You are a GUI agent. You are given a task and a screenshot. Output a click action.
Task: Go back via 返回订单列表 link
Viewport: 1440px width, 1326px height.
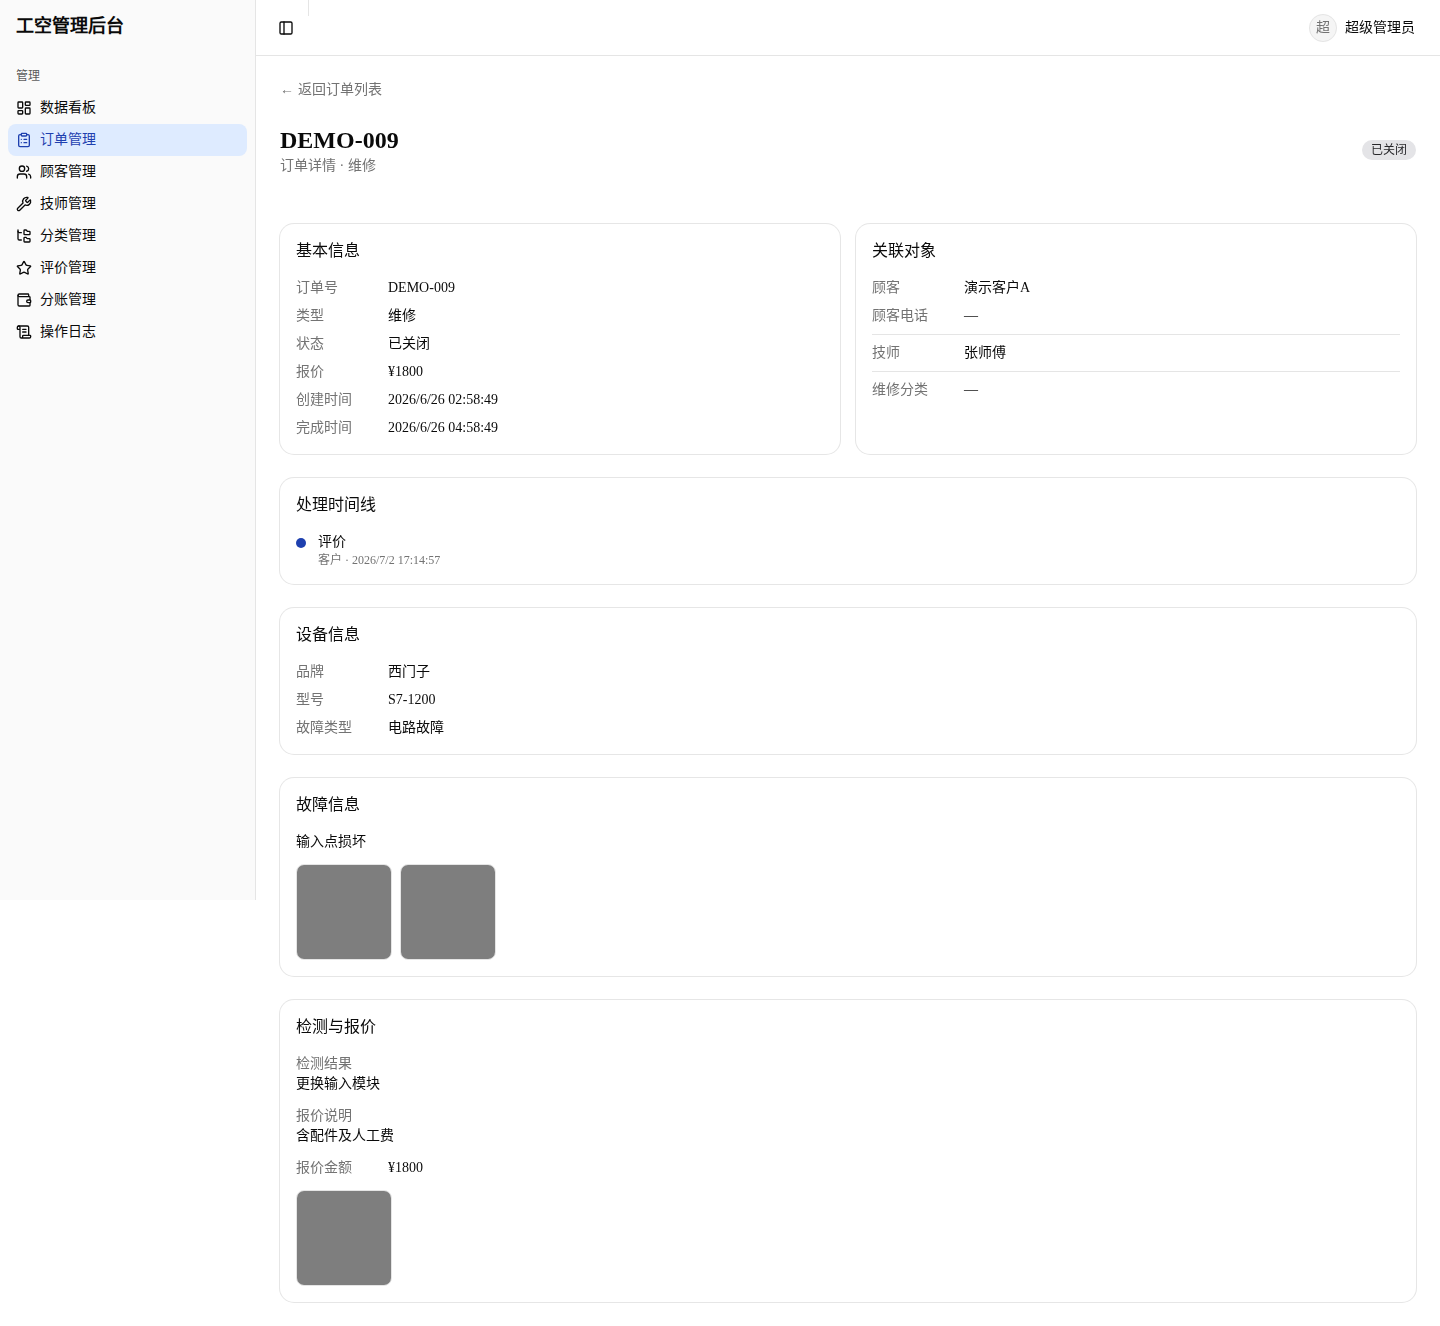[x=331, y=90]
